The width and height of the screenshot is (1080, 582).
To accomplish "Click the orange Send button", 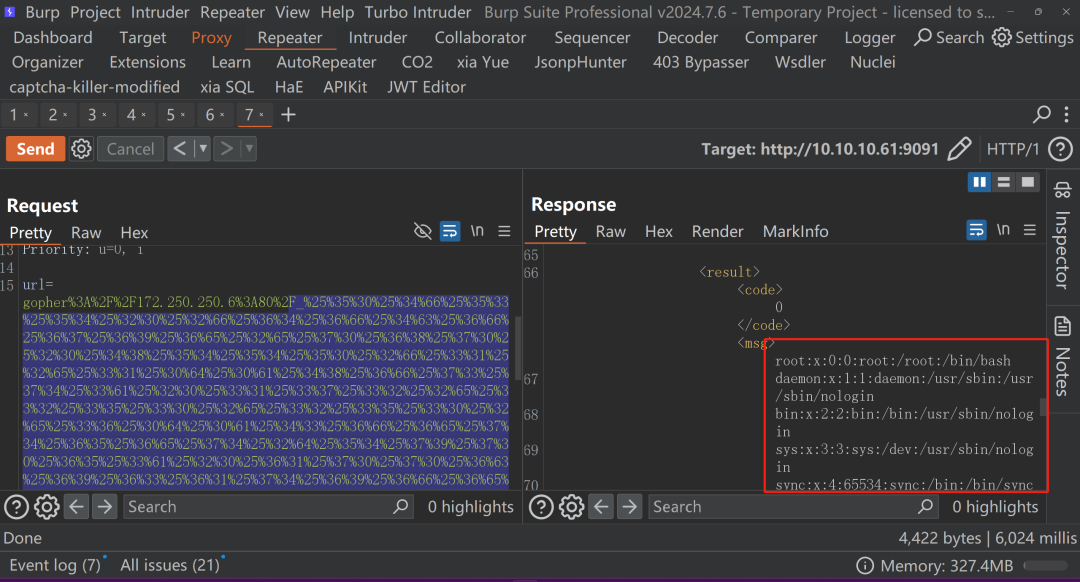I will coord(36,149).
